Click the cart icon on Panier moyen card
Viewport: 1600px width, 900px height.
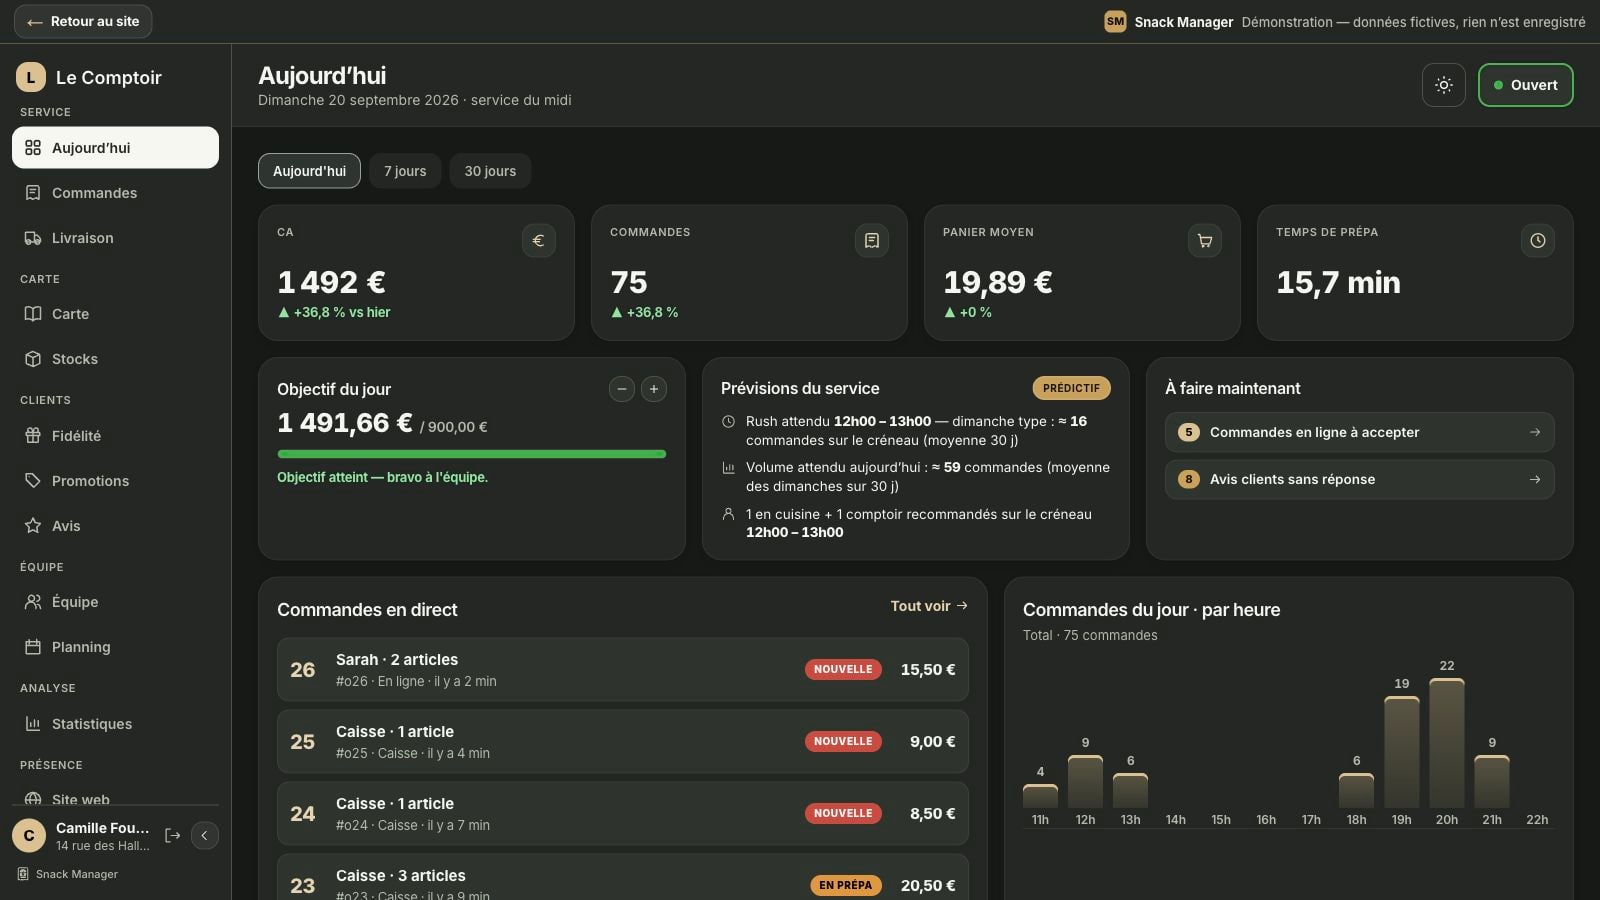click(x=1205, y=240)
